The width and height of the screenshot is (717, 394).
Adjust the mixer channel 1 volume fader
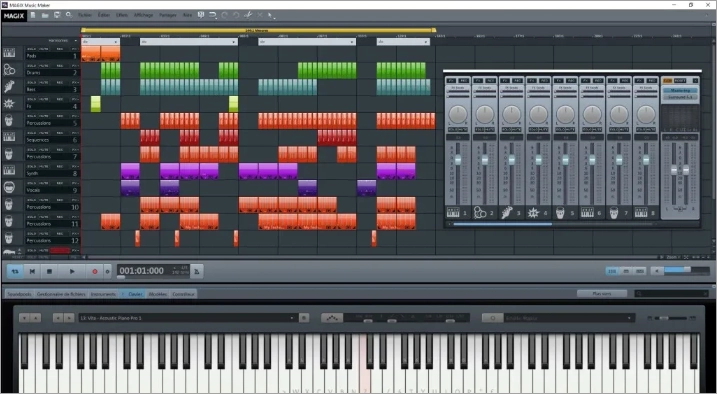(x=458, y=160)
